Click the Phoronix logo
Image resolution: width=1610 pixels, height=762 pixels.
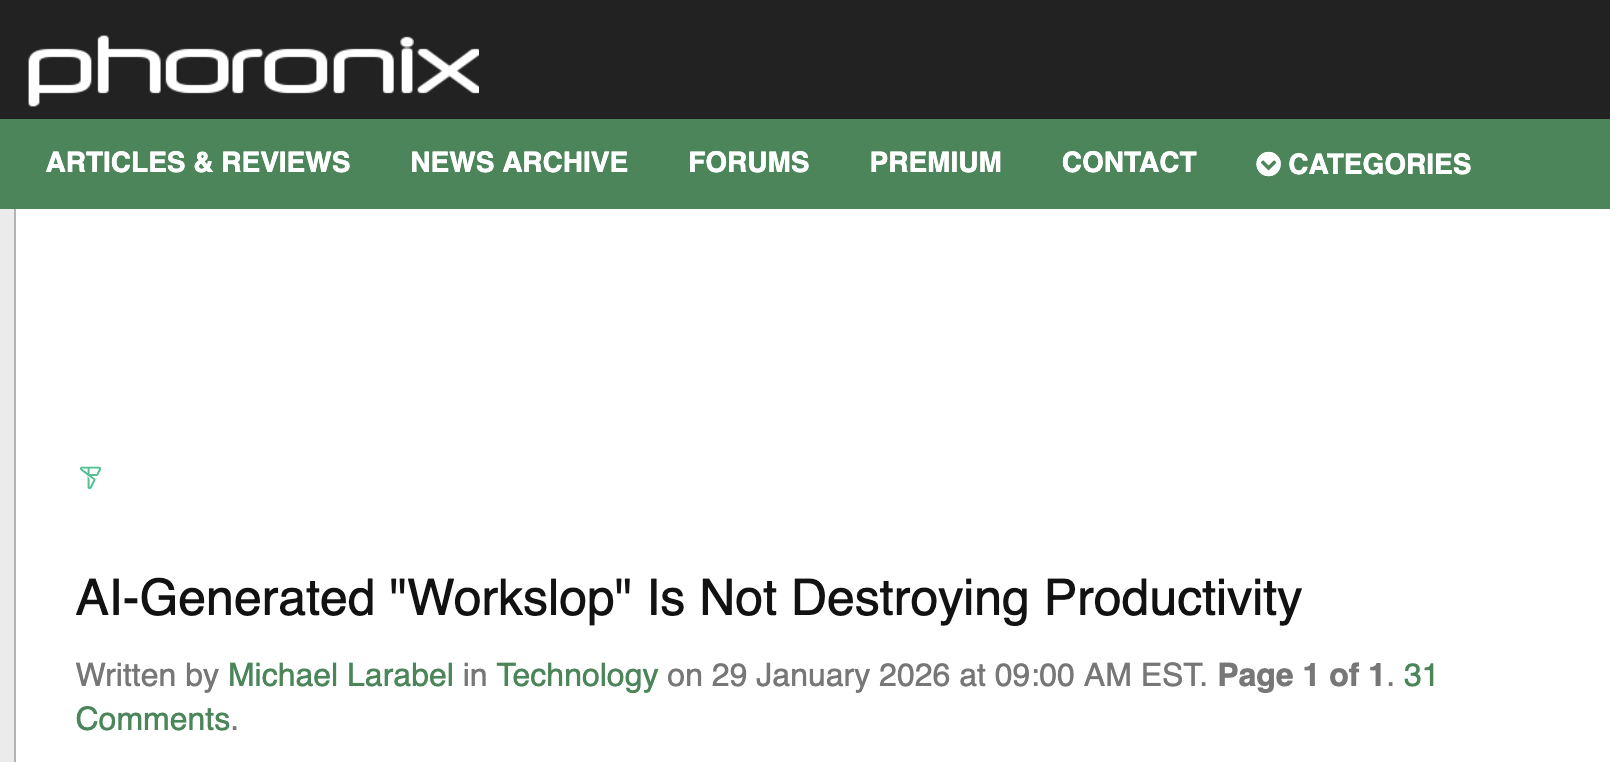tap(254, 70)
